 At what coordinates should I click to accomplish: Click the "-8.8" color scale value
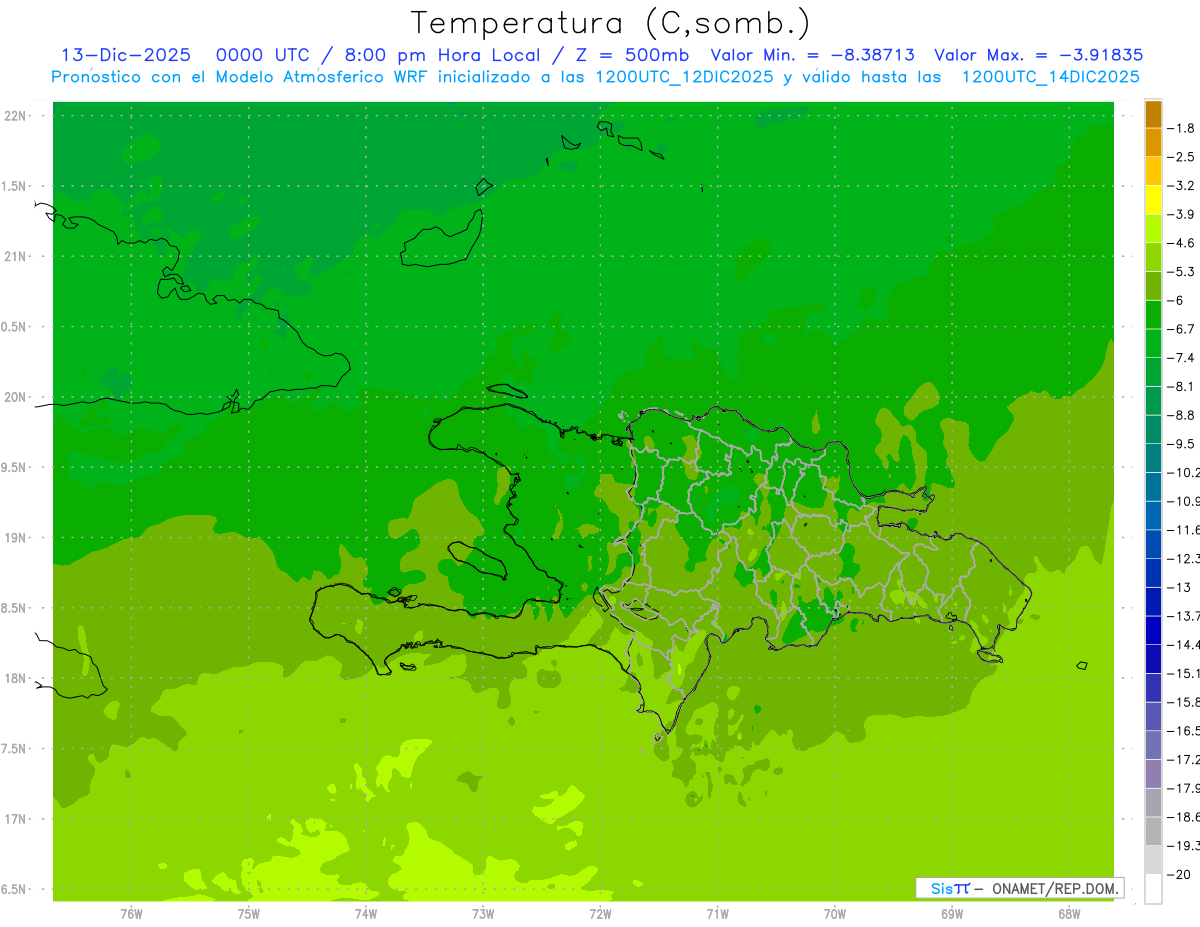pos(1183,415)
